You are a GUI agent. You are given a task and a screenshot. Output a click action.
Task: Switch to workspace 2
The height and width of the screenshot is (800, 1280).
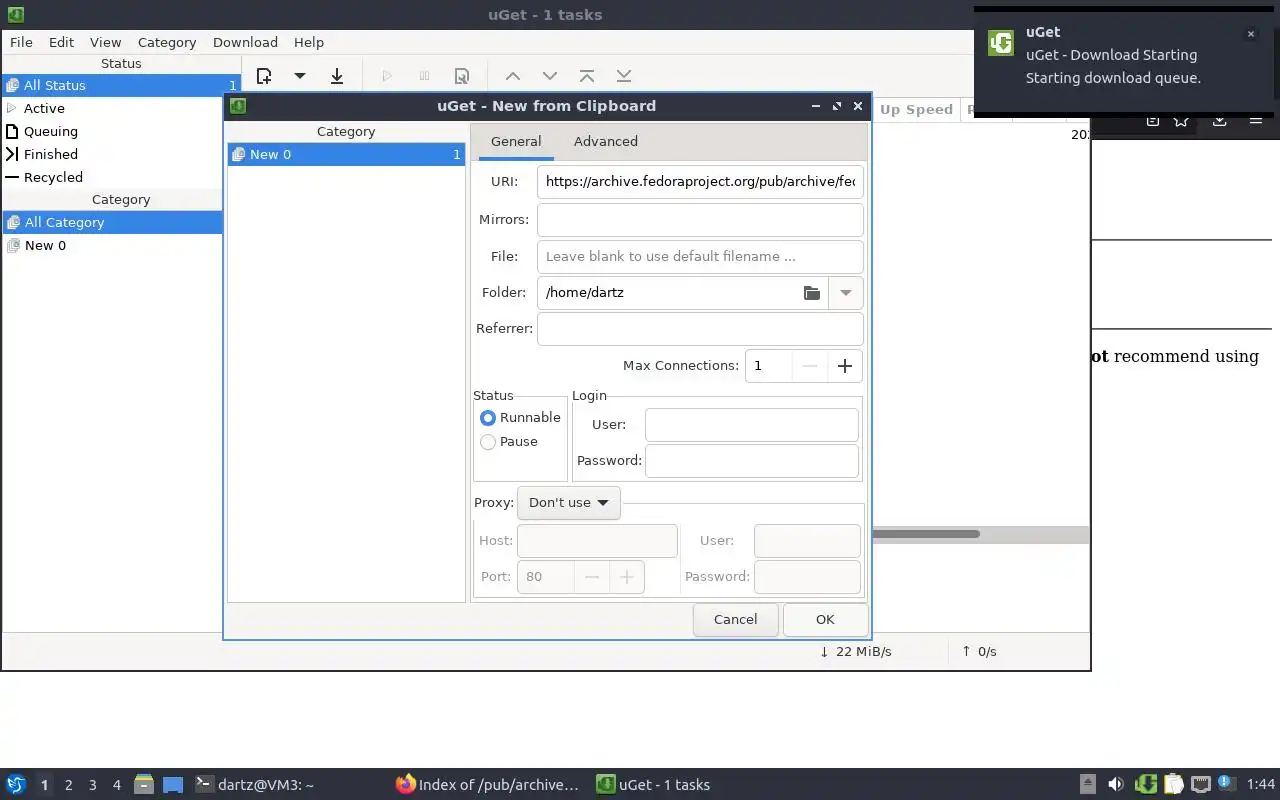tap(69, 785)
